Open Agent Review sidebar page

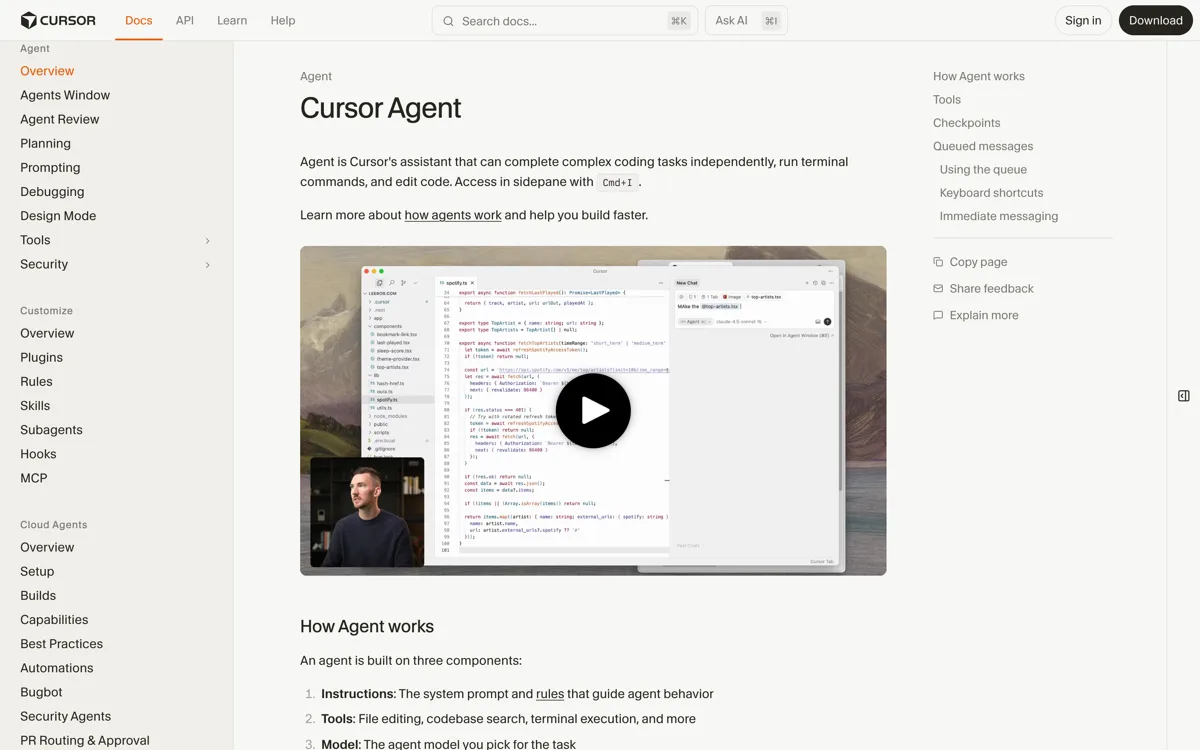click(x=60, y=119)
